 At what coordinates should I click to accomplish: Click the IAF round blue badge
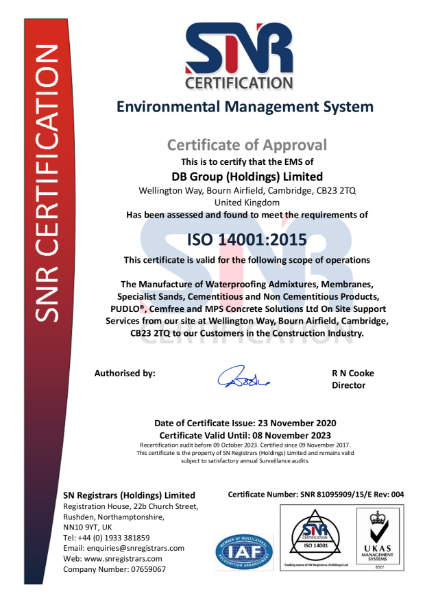pos(244,551)
